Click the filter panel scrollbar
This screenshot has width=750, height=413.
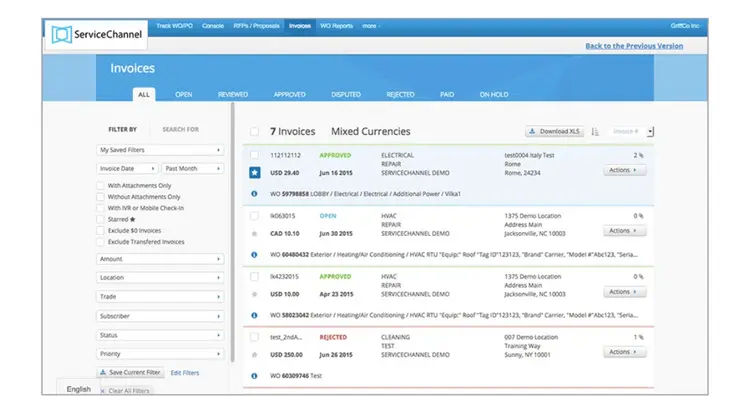232,233
